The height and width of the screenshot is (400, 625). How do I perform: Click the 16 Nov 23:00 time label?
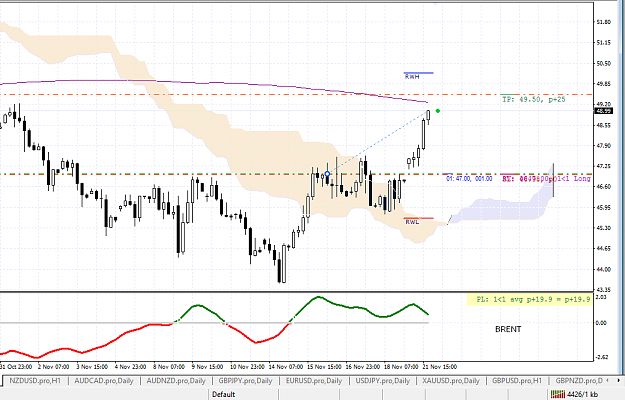tap(362, 367)
